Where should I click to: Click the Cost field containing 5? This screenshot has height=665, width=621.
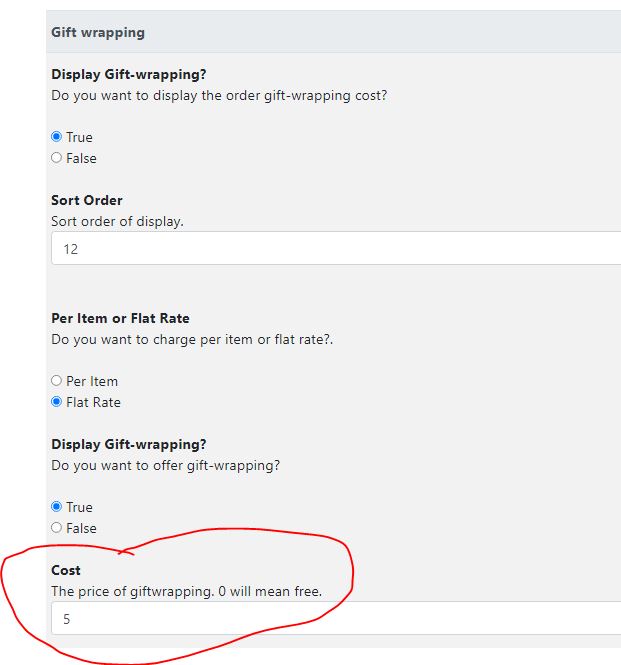(x=336, y=618)
